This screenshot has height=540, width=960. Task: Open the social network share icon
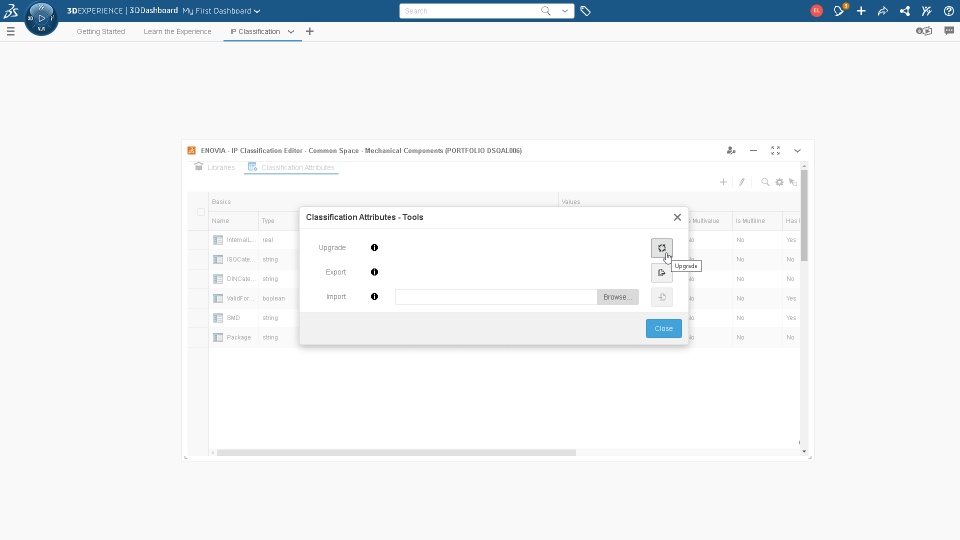point(905,11)
